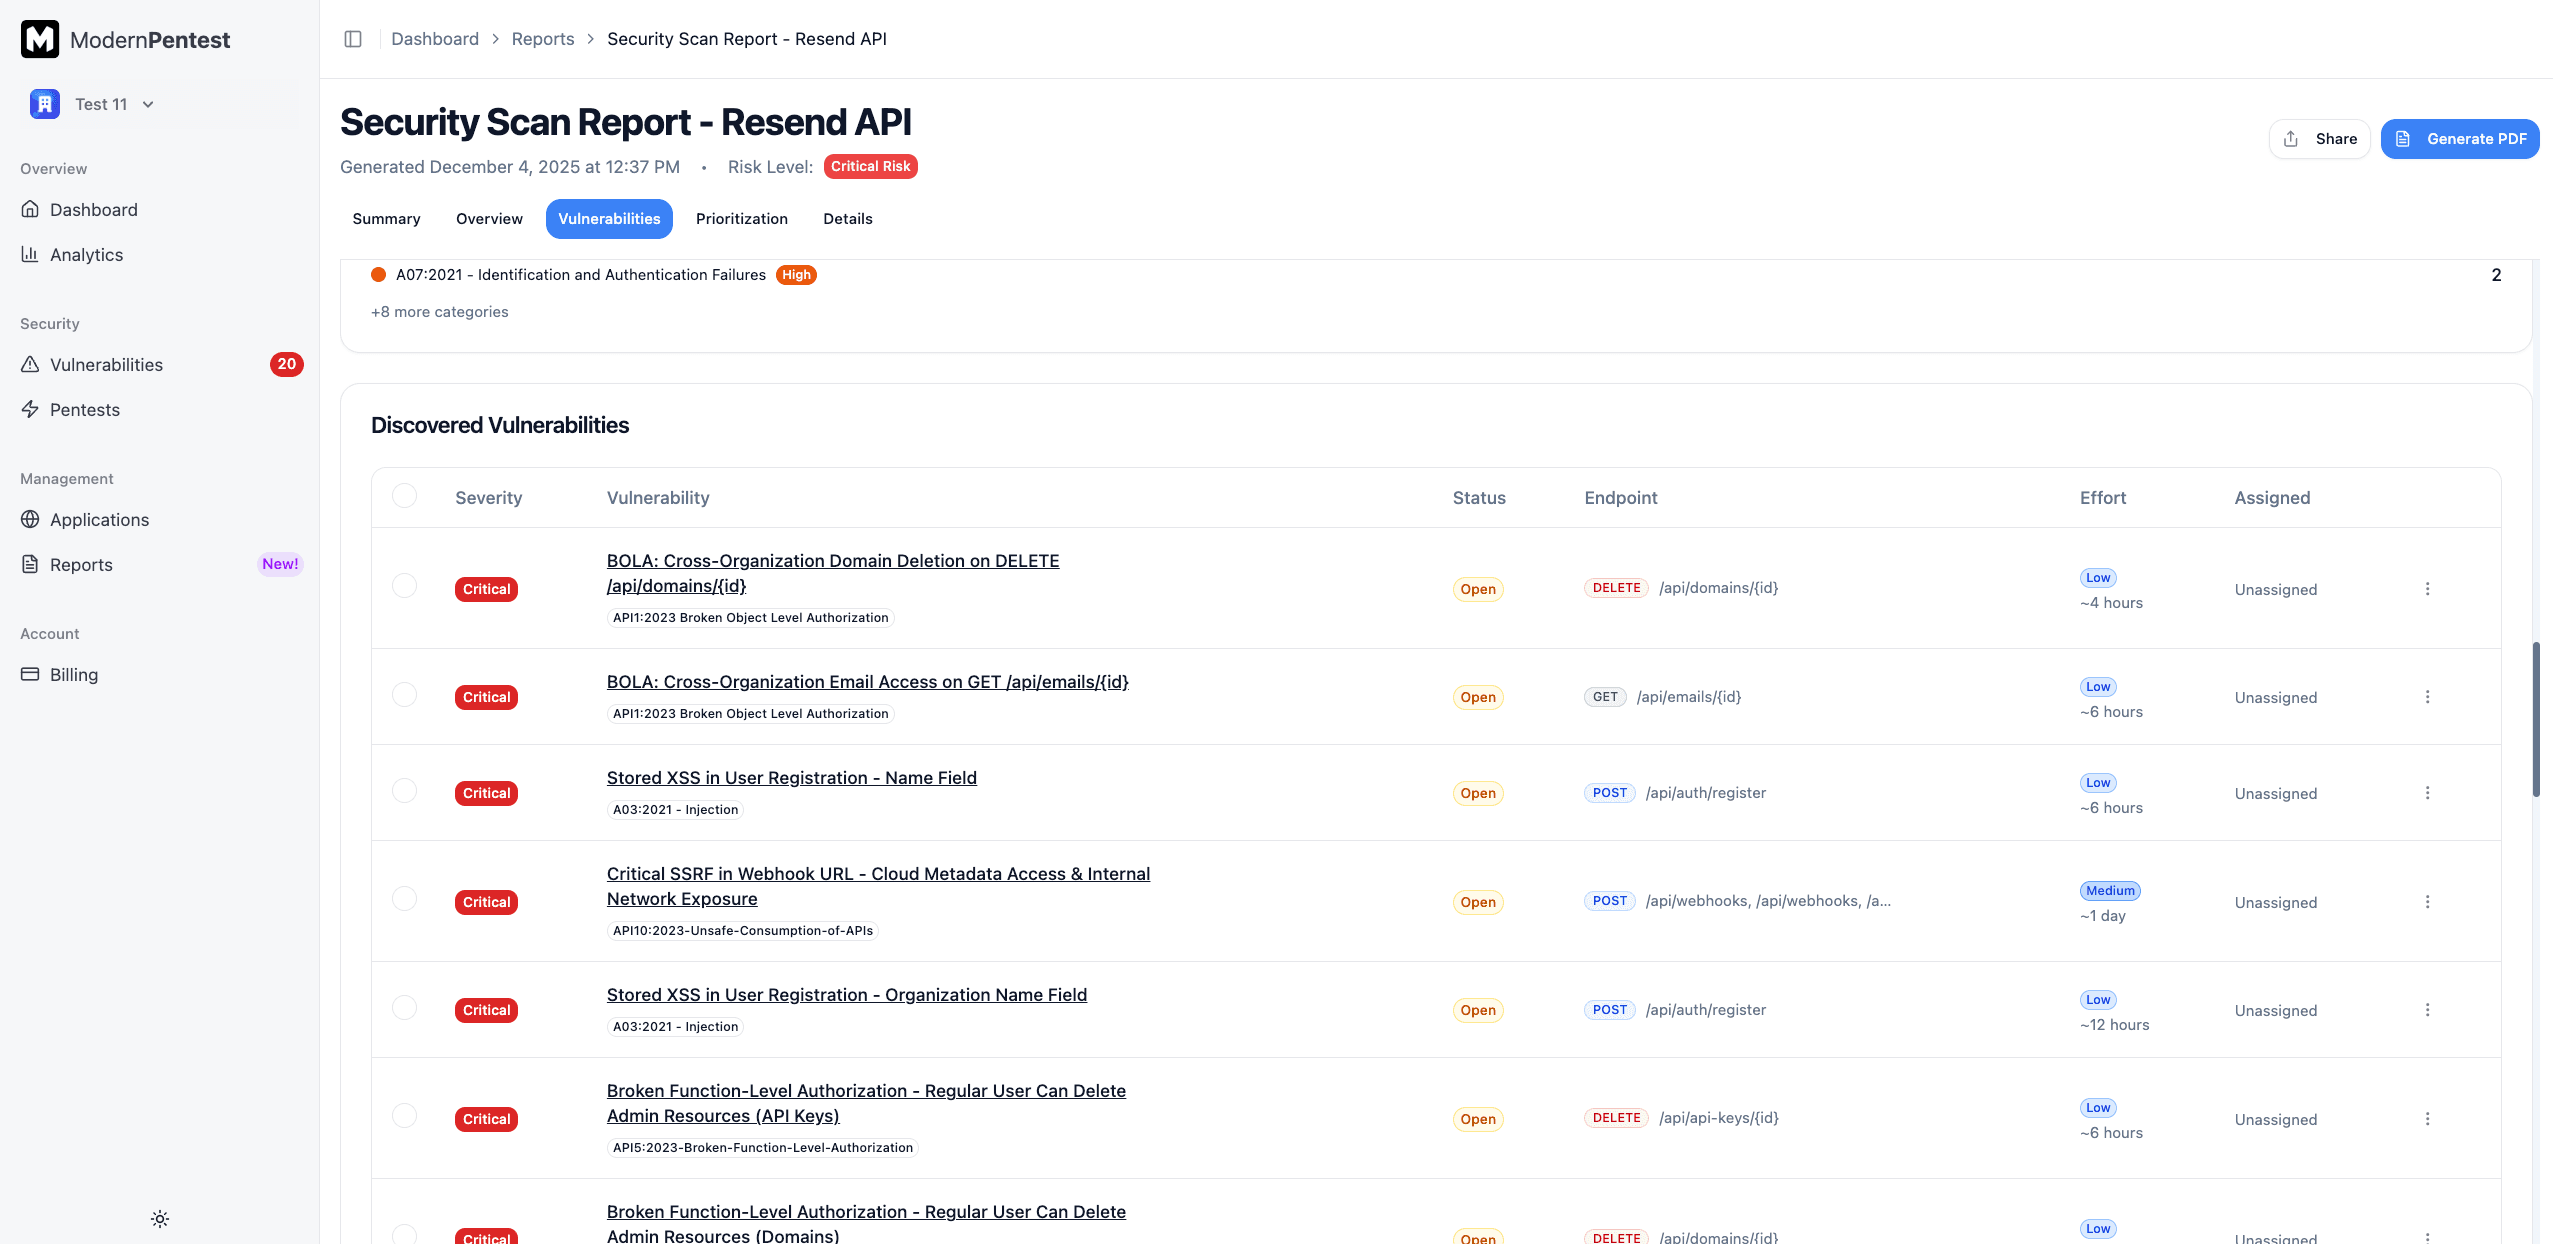Open Billing under Account
This screenshot has height=1244, width=2553.
74,674
